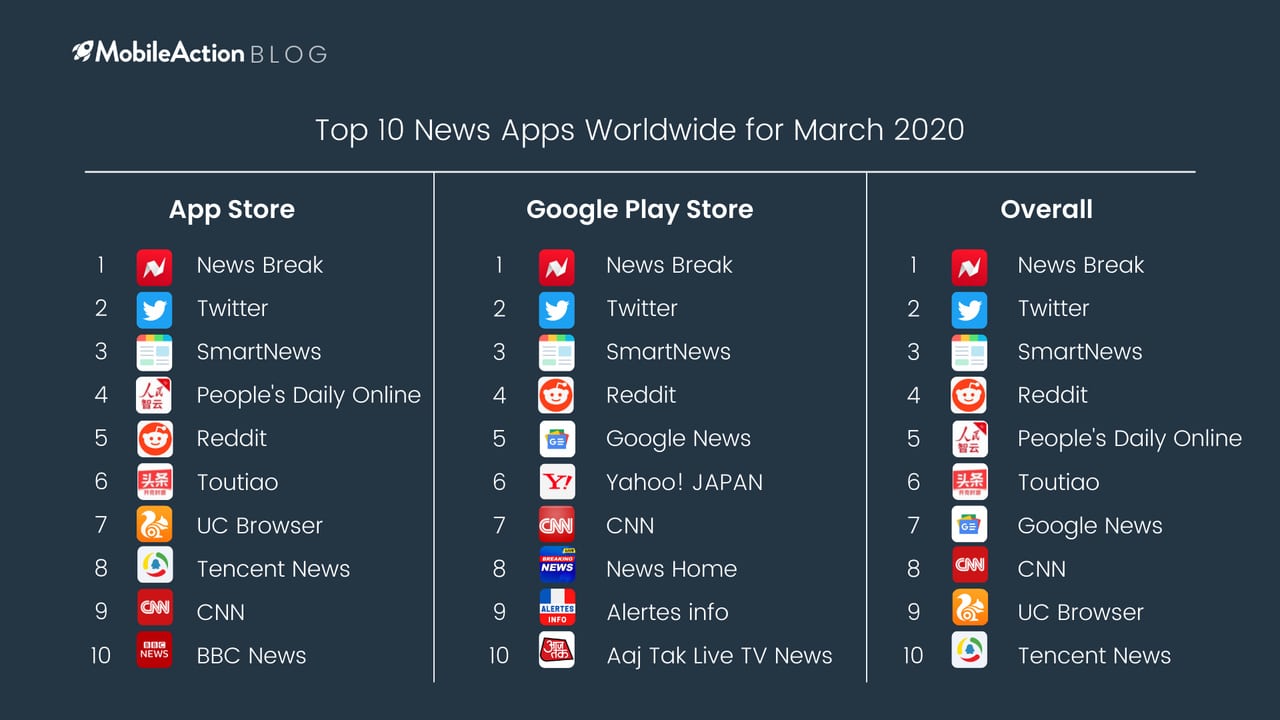Click the Yahoo! JAPAN text label

point(685,482)
